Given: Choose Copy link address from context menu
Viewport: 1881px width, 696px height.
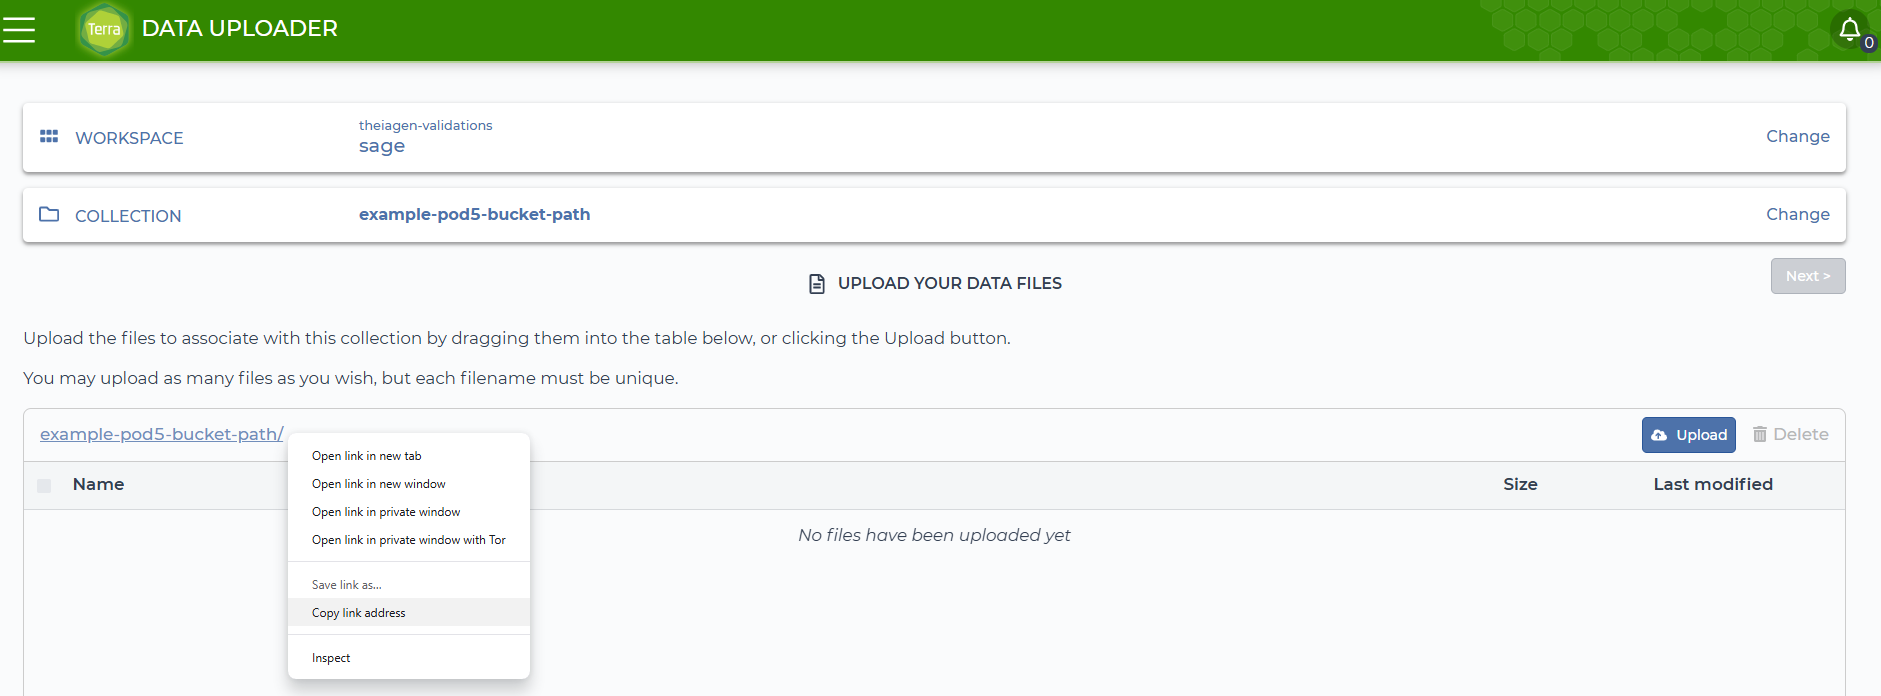Looking at the screenshot, I should 359,613.
